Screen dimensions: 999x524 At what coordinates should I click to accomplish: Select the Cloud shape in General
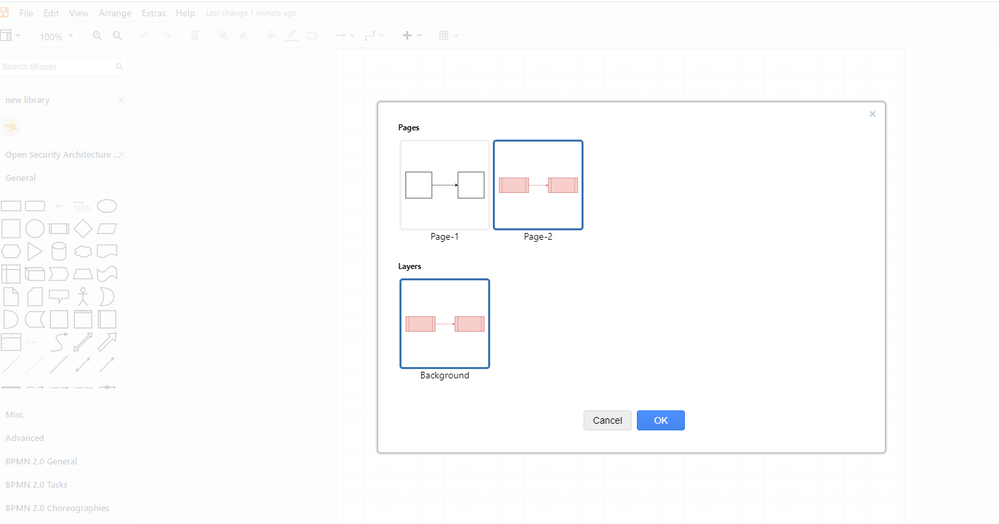click(x=83, y=251)
